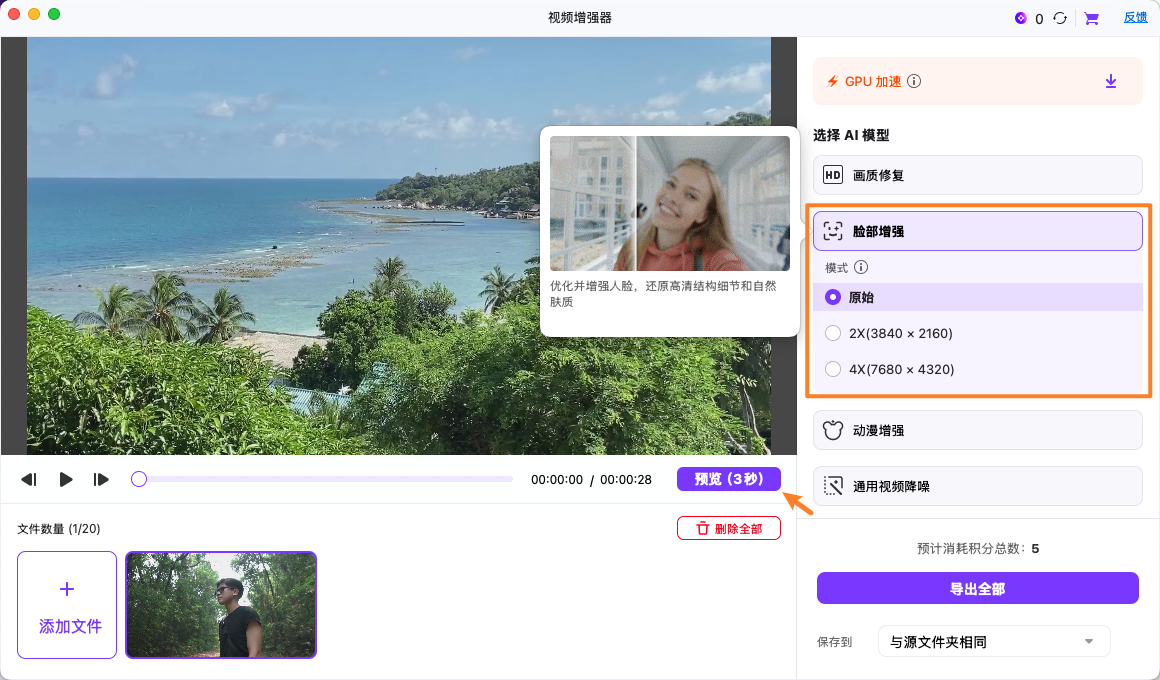Expand the 画质修复 AI model

tap(977, 175)
